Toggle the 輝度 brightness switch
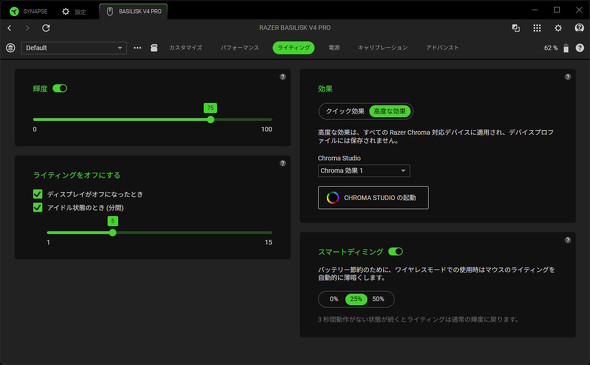The image size is (590, 365). click(x=60, y=88)
